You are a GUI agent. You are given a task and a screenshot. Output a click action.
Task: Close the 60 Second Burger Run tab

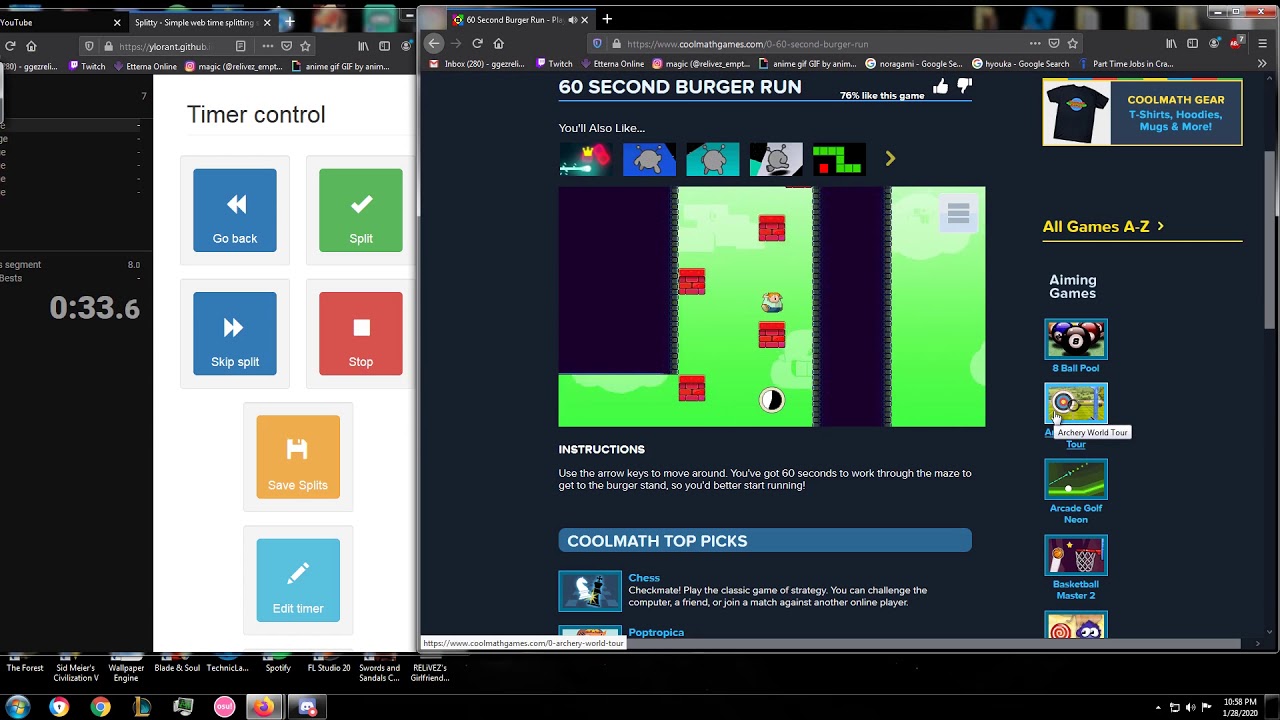(x=585, y=20)
